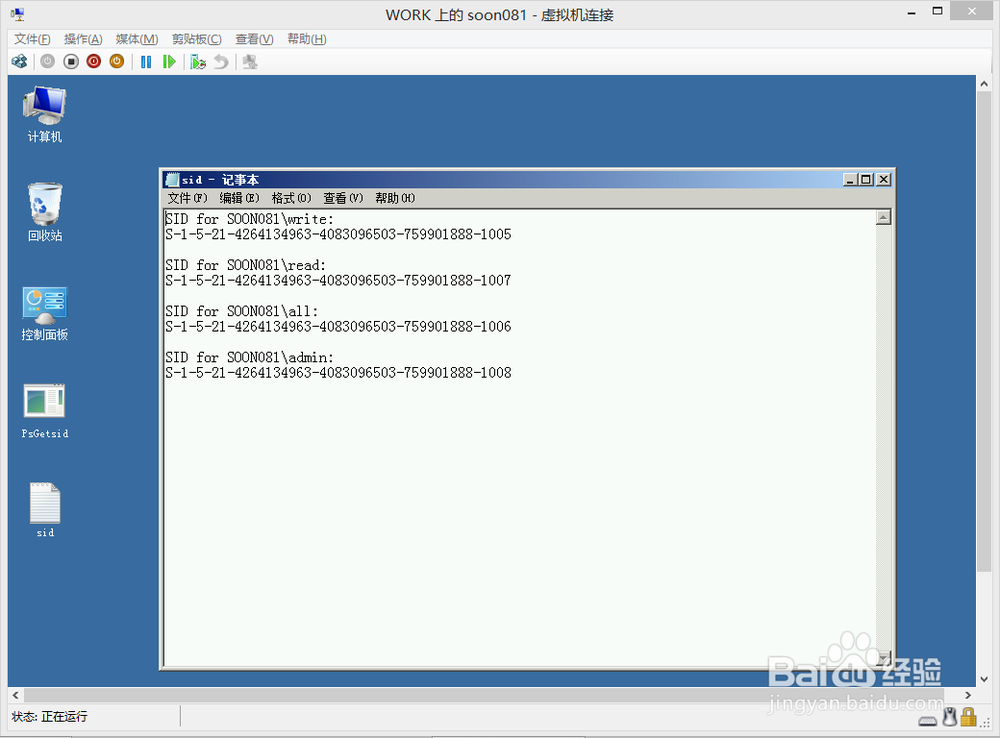The image size is (1000, 738).
Task: Minimize the virtual machine connection window
Action: point(912,11)
